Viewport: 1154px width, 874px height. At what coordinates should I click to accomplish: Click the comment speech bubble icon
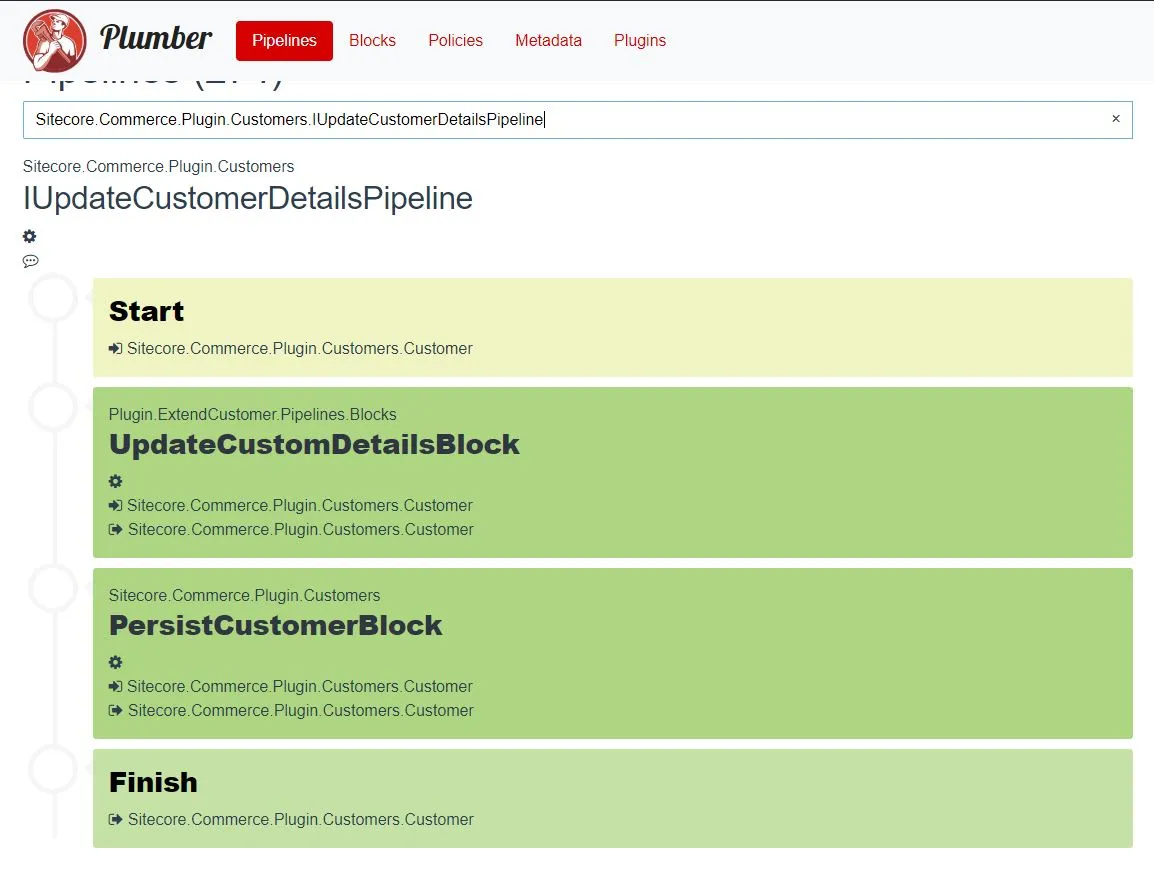[30, 261]
